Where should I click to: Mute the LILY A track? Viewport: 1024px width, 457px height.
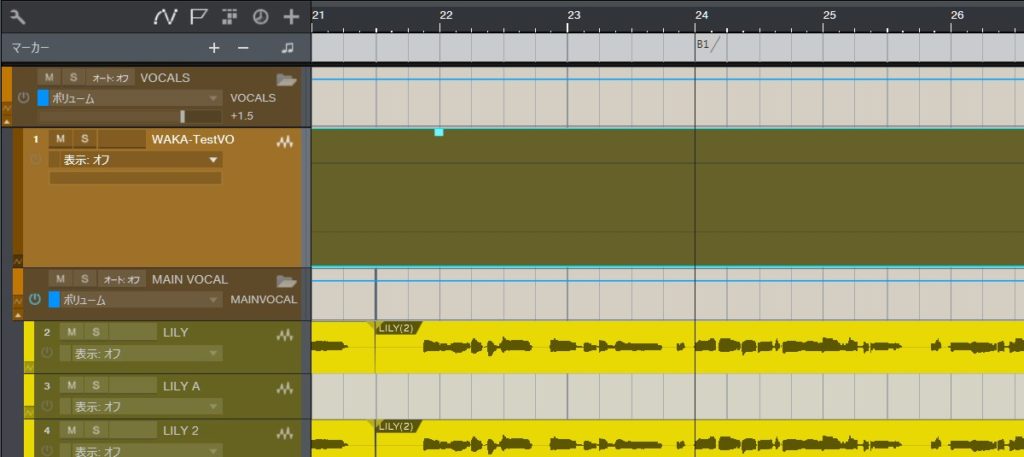click(x=72, y=386)
